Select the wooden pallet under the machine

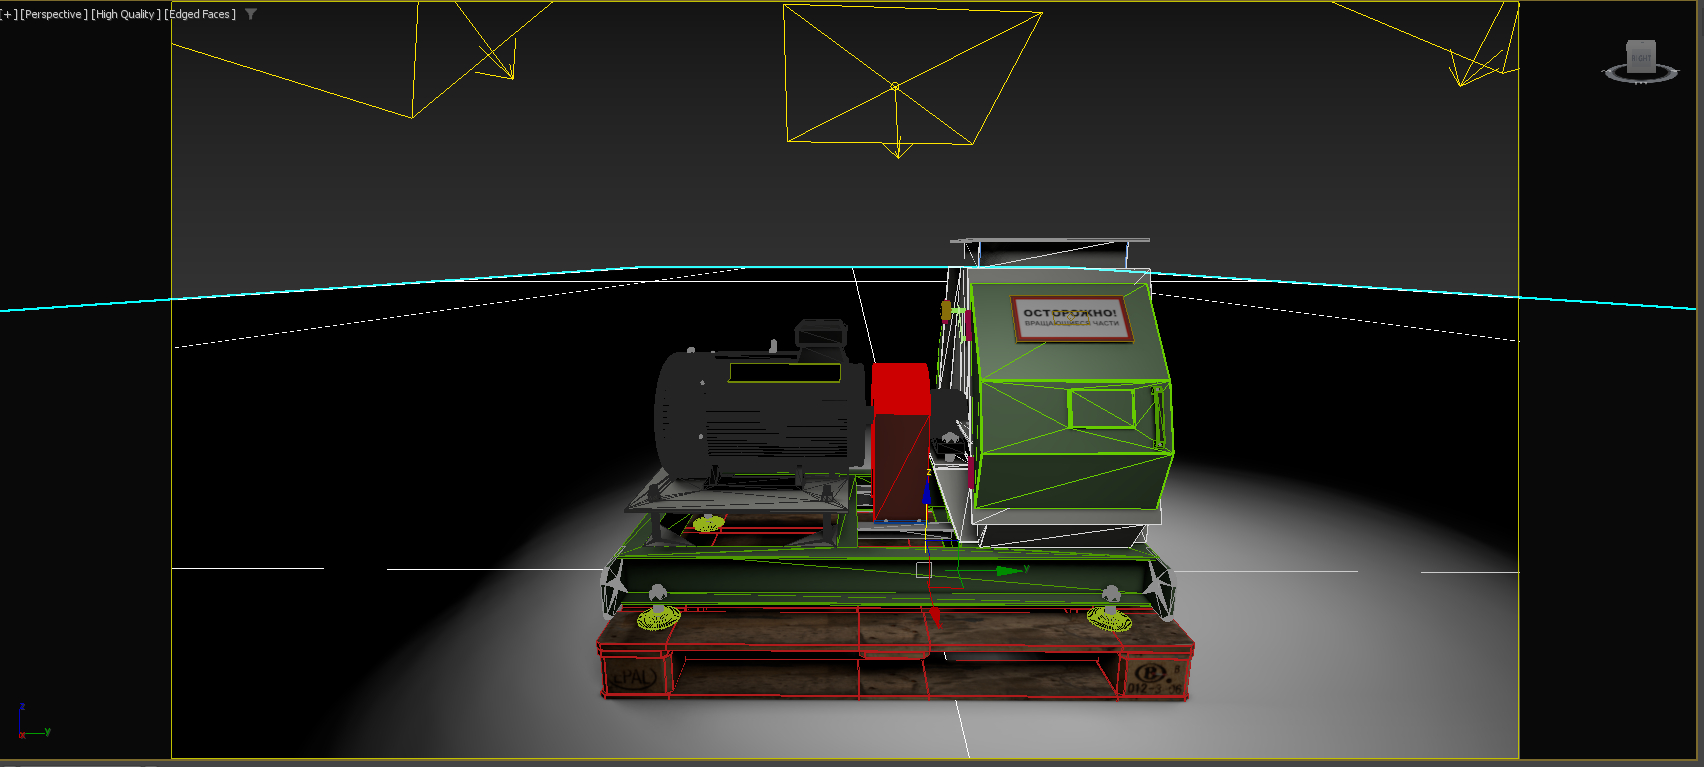[895, 655]
